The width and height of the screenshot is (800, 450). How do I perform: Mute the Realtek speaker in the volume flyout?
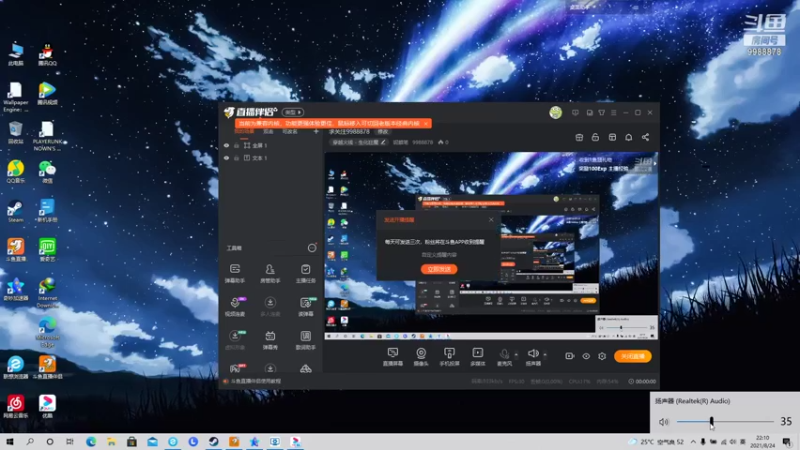click(x=664, y=422)
